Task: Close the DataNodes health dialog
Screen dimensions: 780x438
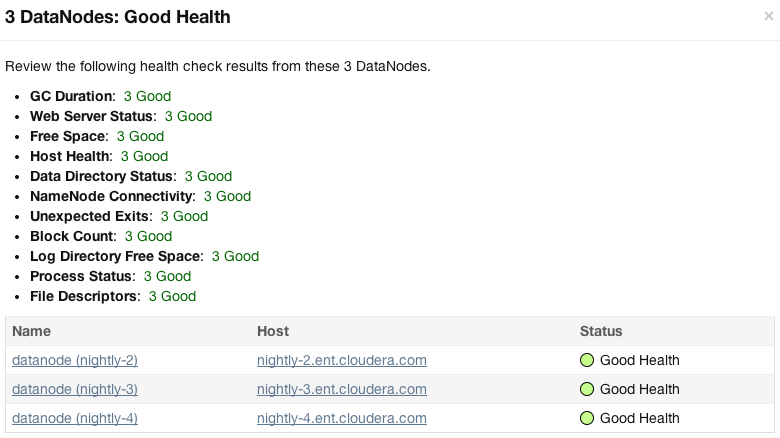Action: click(x=769, y=16)
